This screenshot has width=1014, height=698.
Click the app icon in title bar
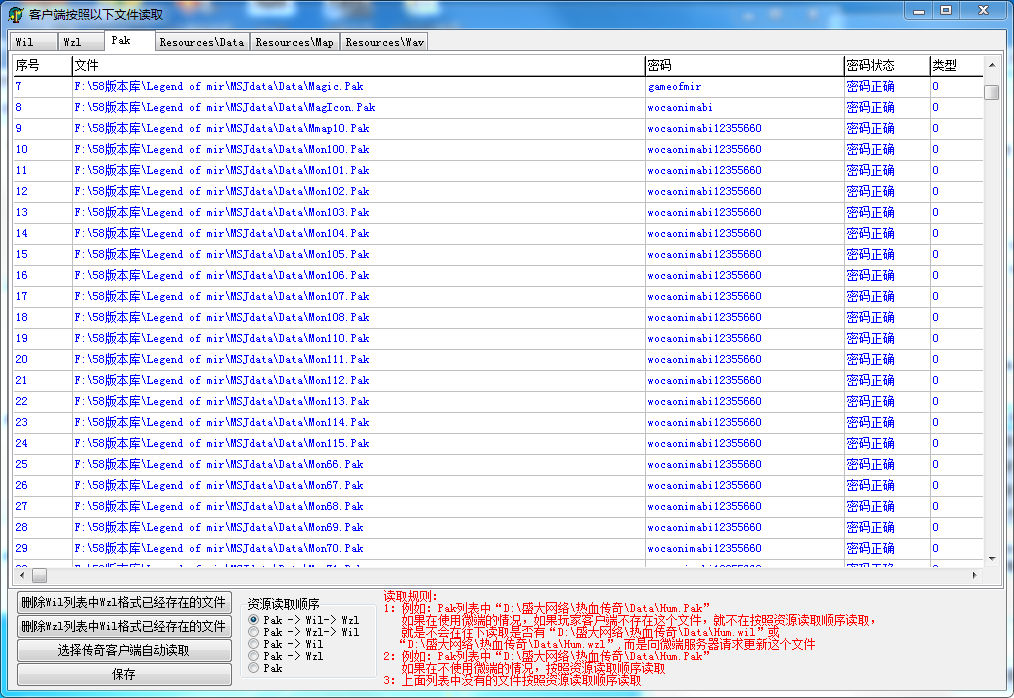point(15,14)
